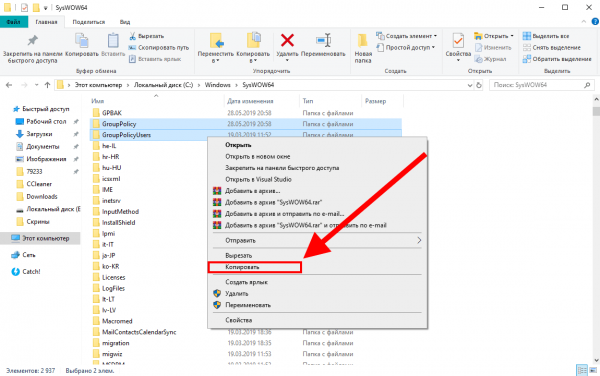Viewport: 600px width, 376px height.
Task: Collapse the ribbon with the chevron
Action: pyautogui.click(x=584, y=22)
